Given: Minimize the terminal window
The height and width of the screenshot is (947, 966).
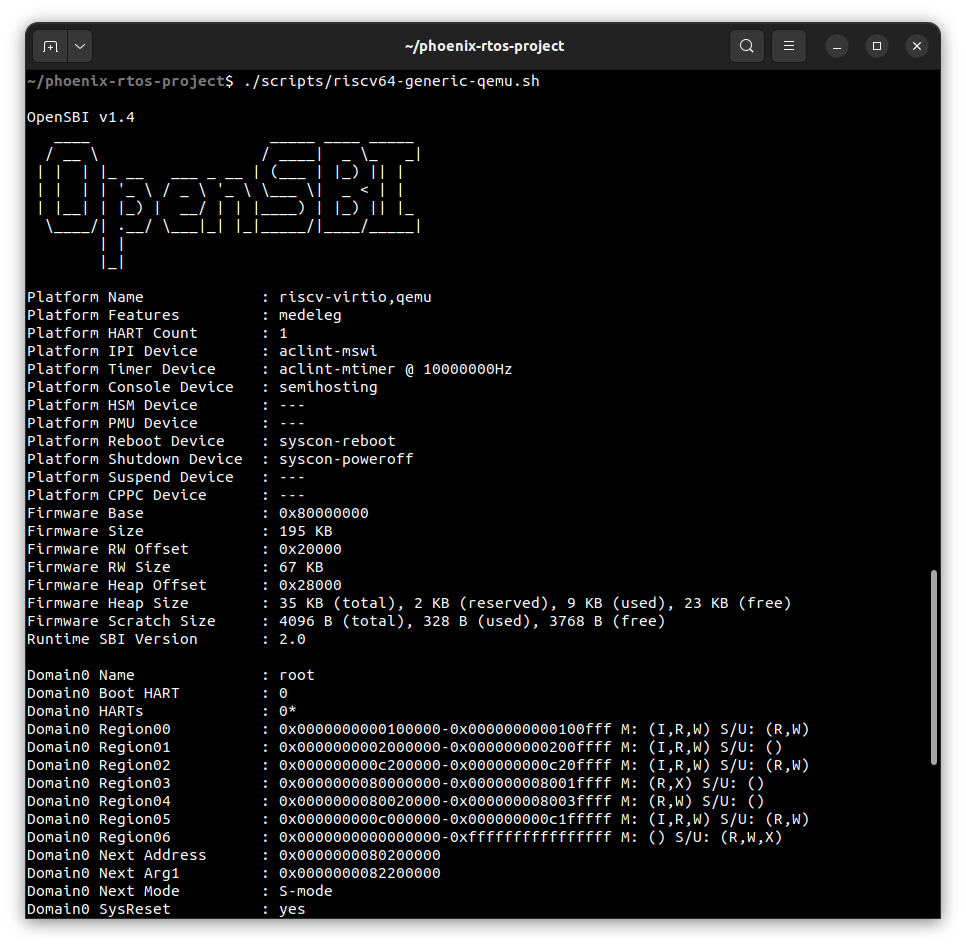Looking at the screenshot, I should click(837, 46).
